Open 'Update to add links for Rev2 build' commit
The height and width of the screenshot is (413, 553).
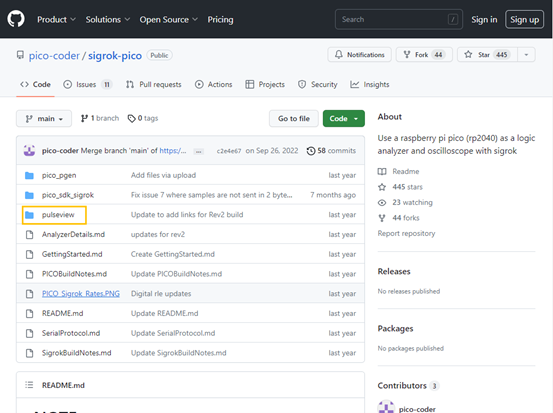coord(187,215)
